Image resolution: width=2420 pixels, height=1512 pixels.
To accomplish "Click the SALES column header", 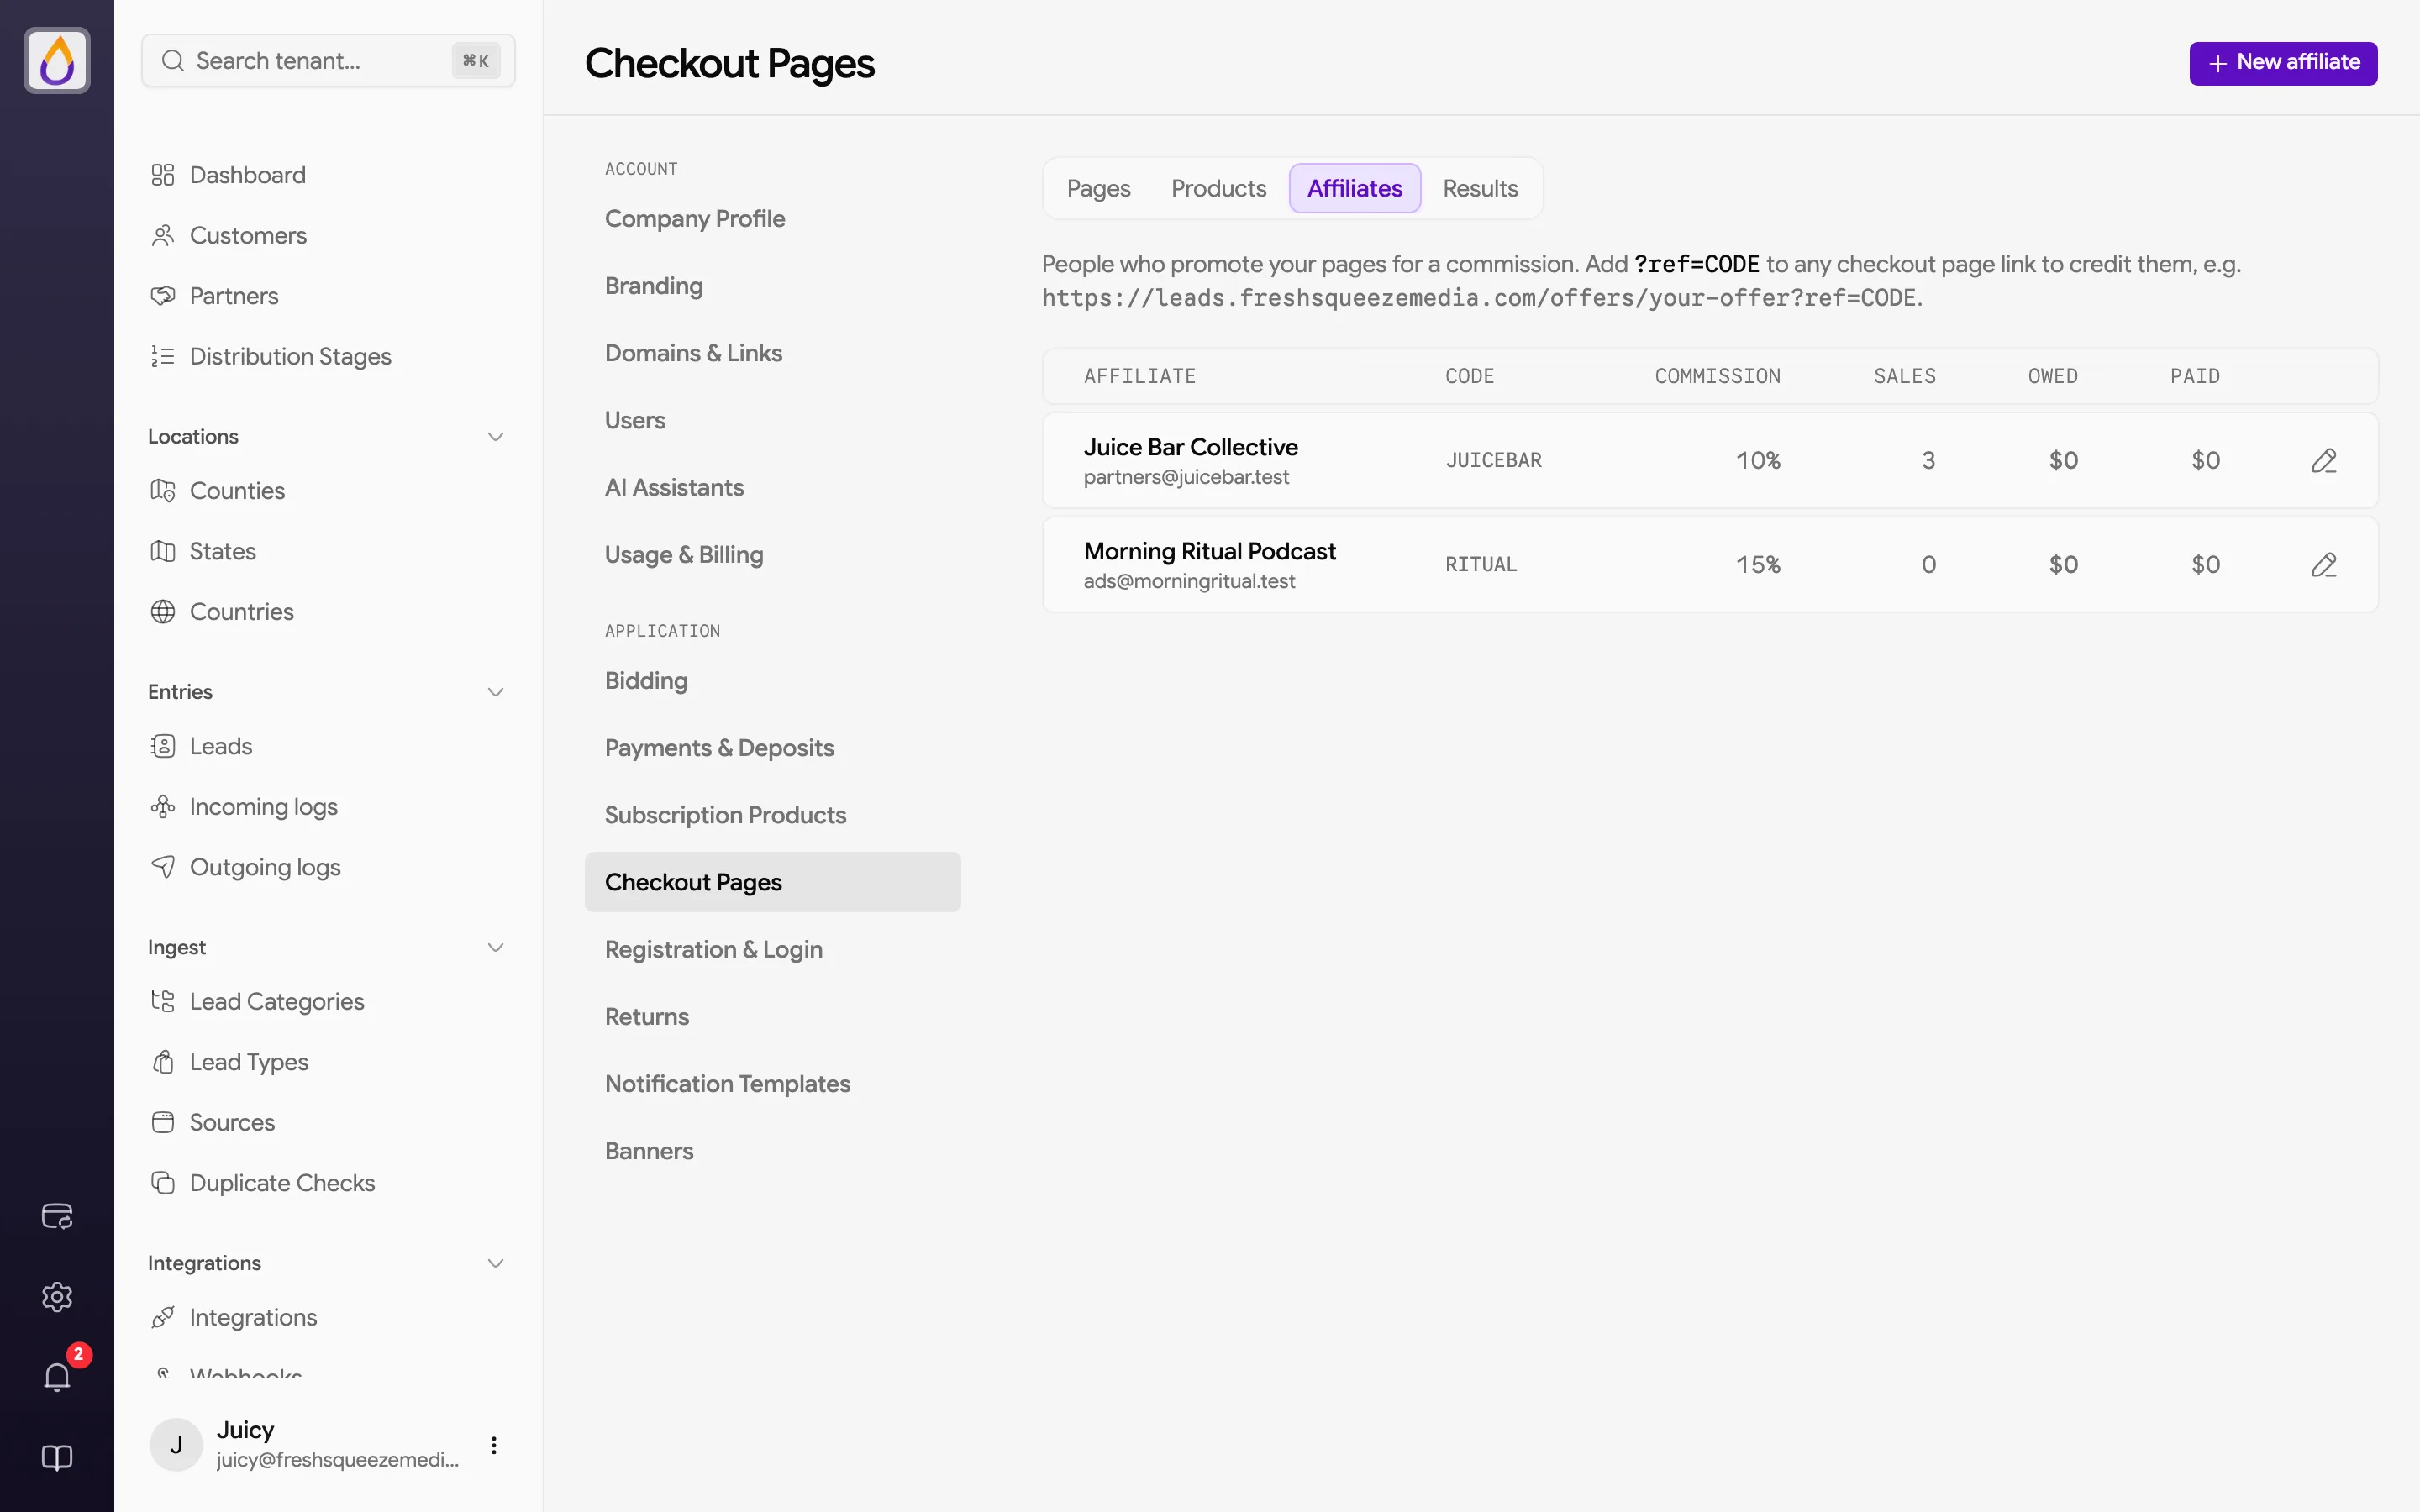I will 1904,377.
